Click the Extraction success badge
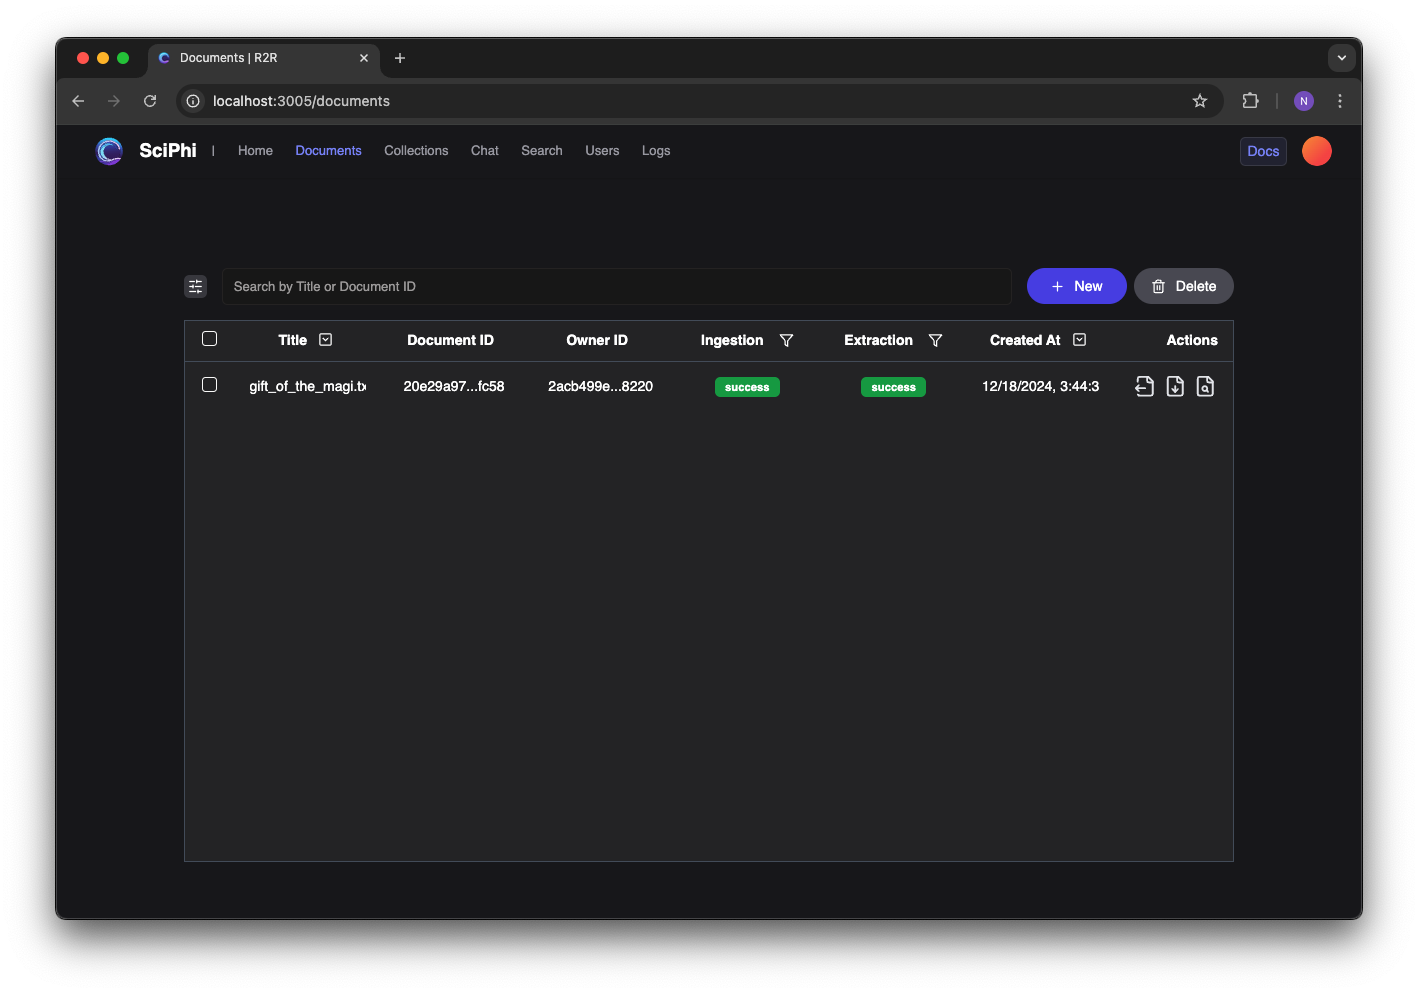Viewport: 1418px width, 993px height. 893,387
